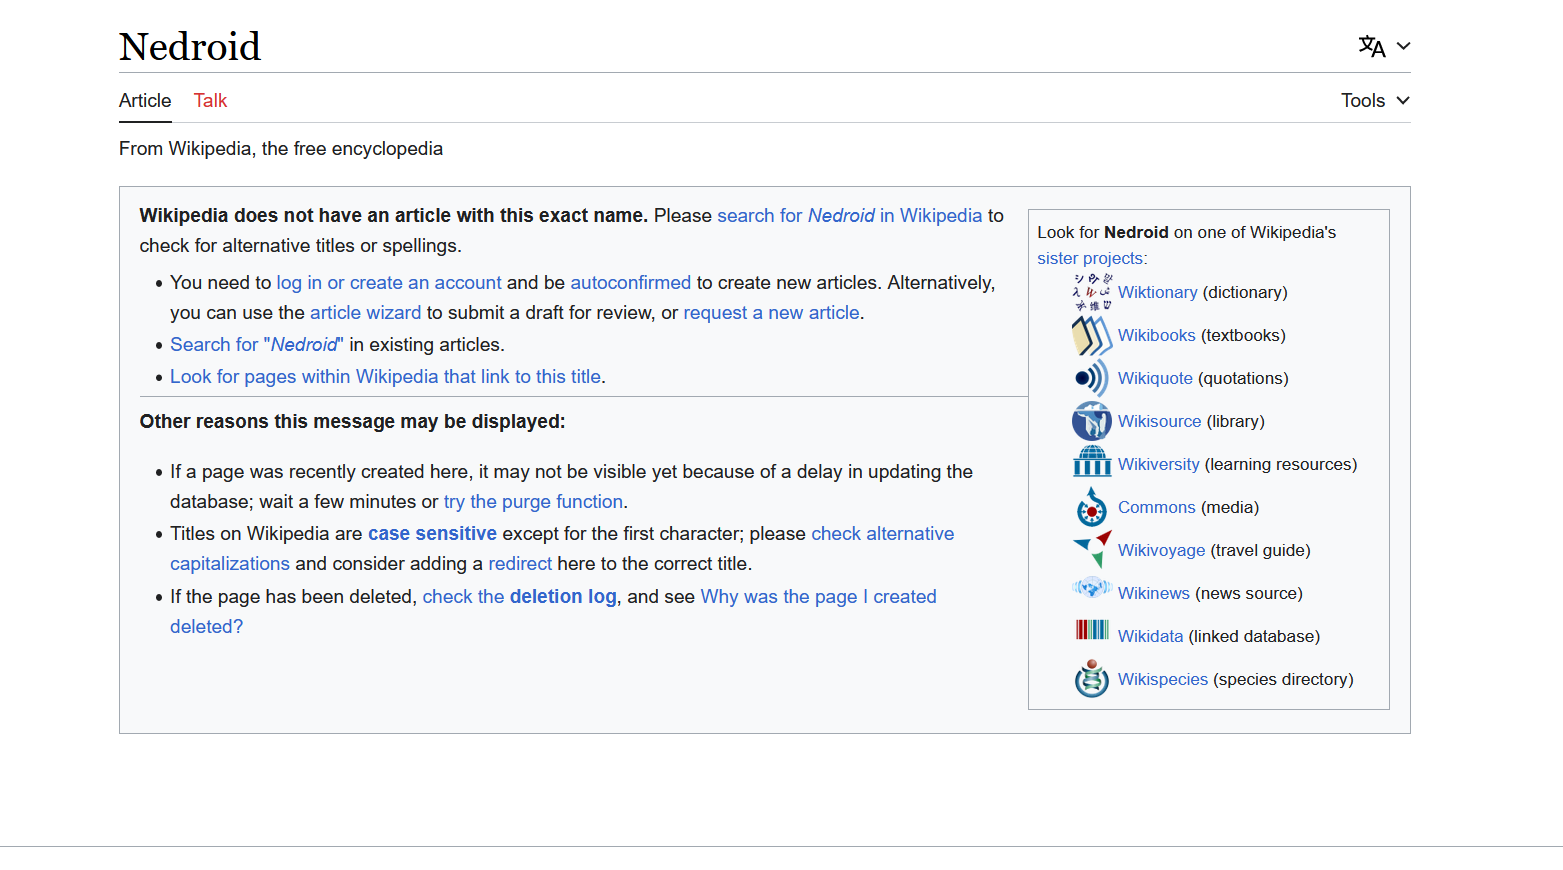Go to Wikinews text link

tap(1153, 593)
